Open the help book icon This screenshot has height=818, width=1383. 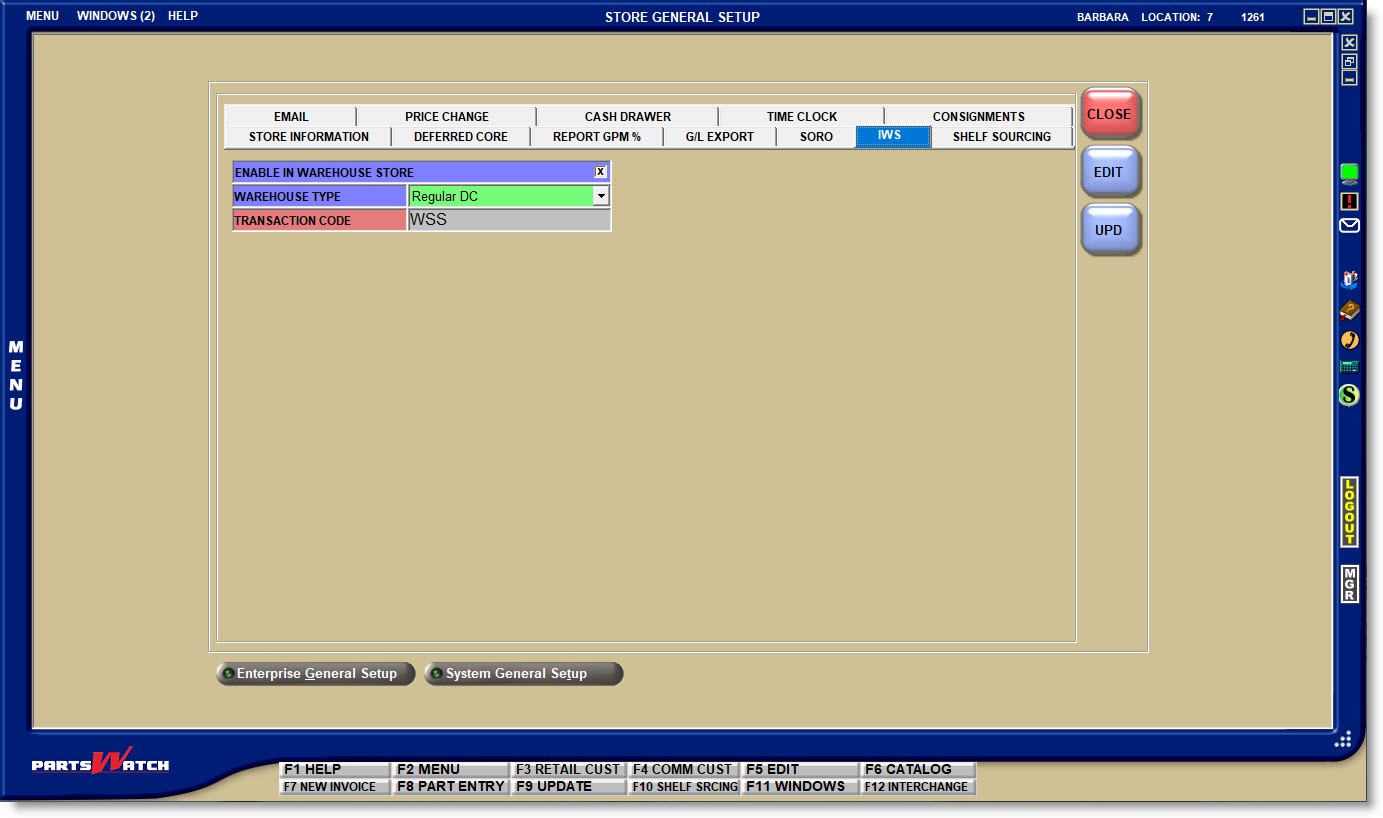[1349, 310]
